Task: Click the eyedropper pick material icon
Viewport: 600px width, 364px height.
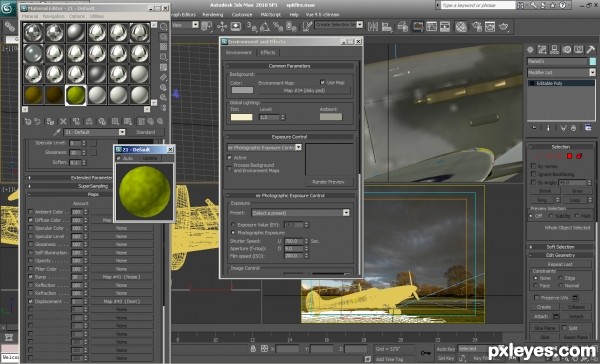Action: (x=57, y=132)
